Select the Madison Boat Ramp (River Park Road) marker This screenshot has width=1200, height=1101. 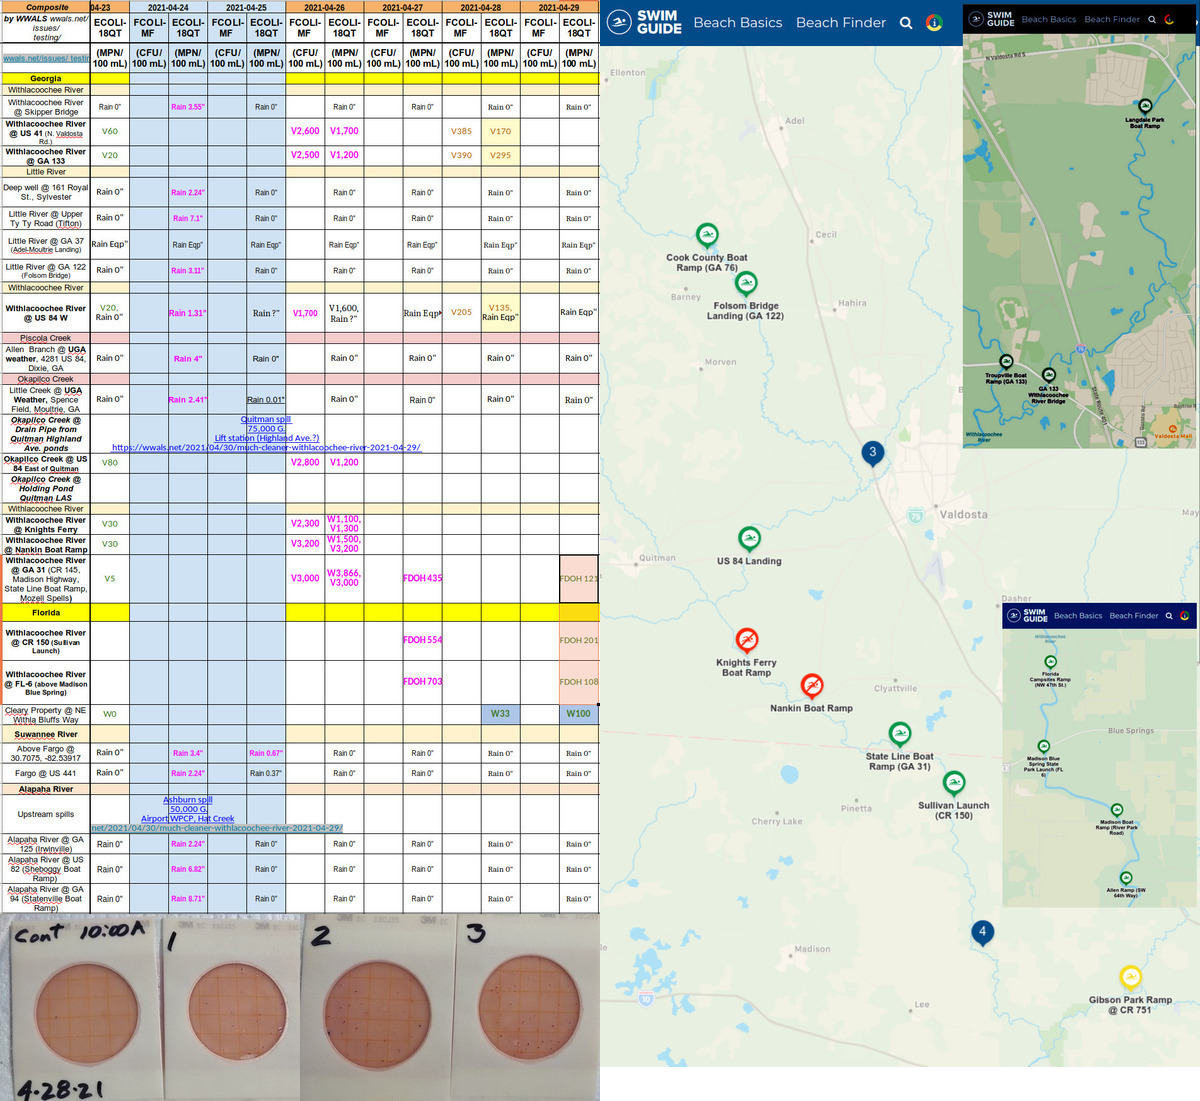pyautogui.click(x=1116, y=810)
